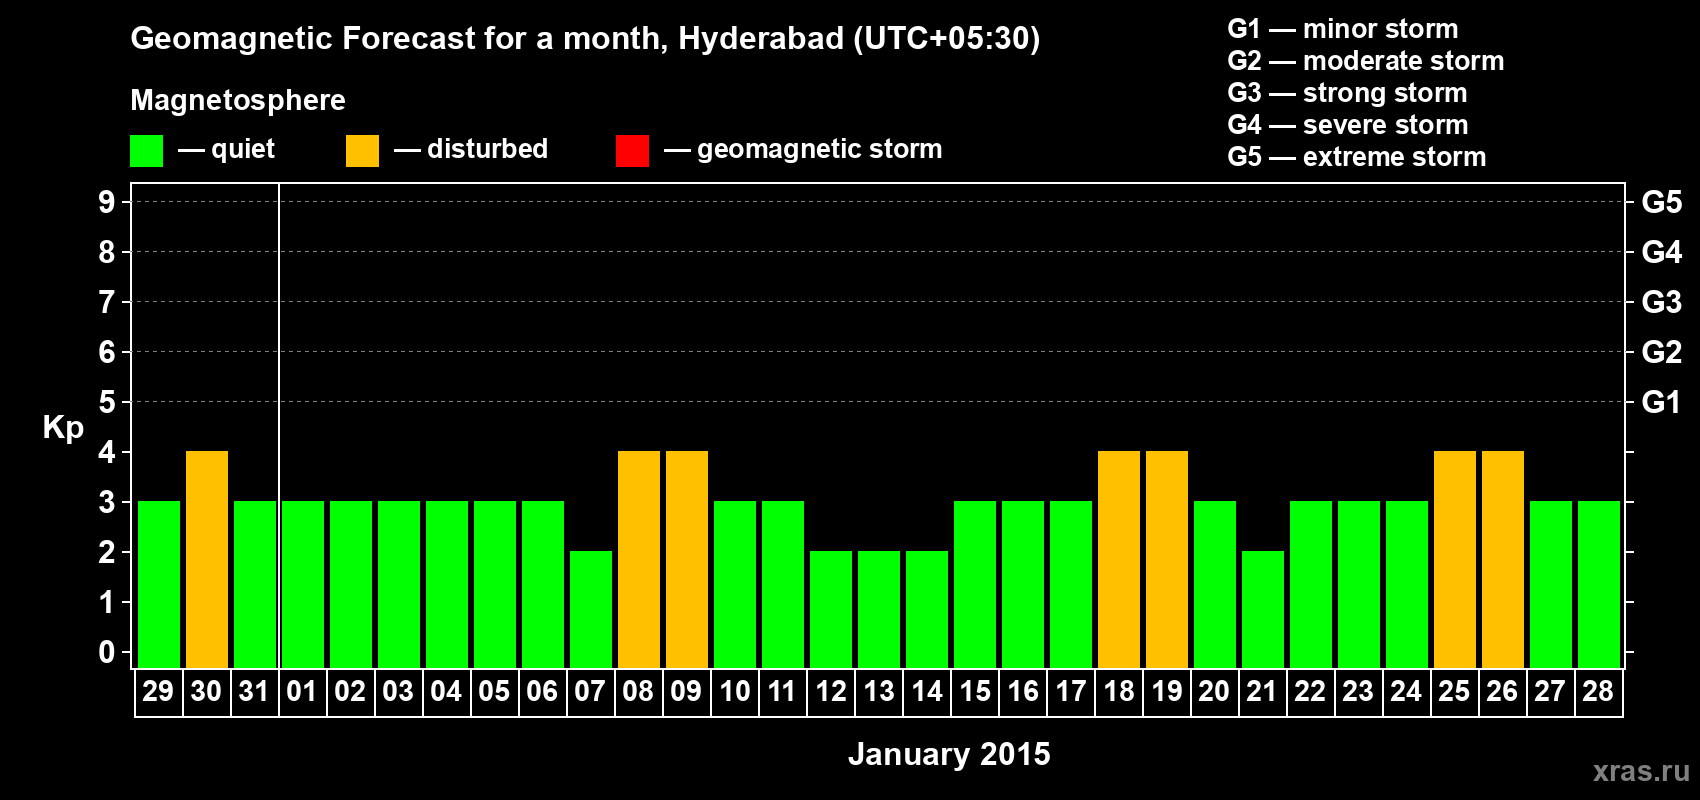Click the orange bar for day 26
The image size is (1700, 800).
(x=1503, y=560)
